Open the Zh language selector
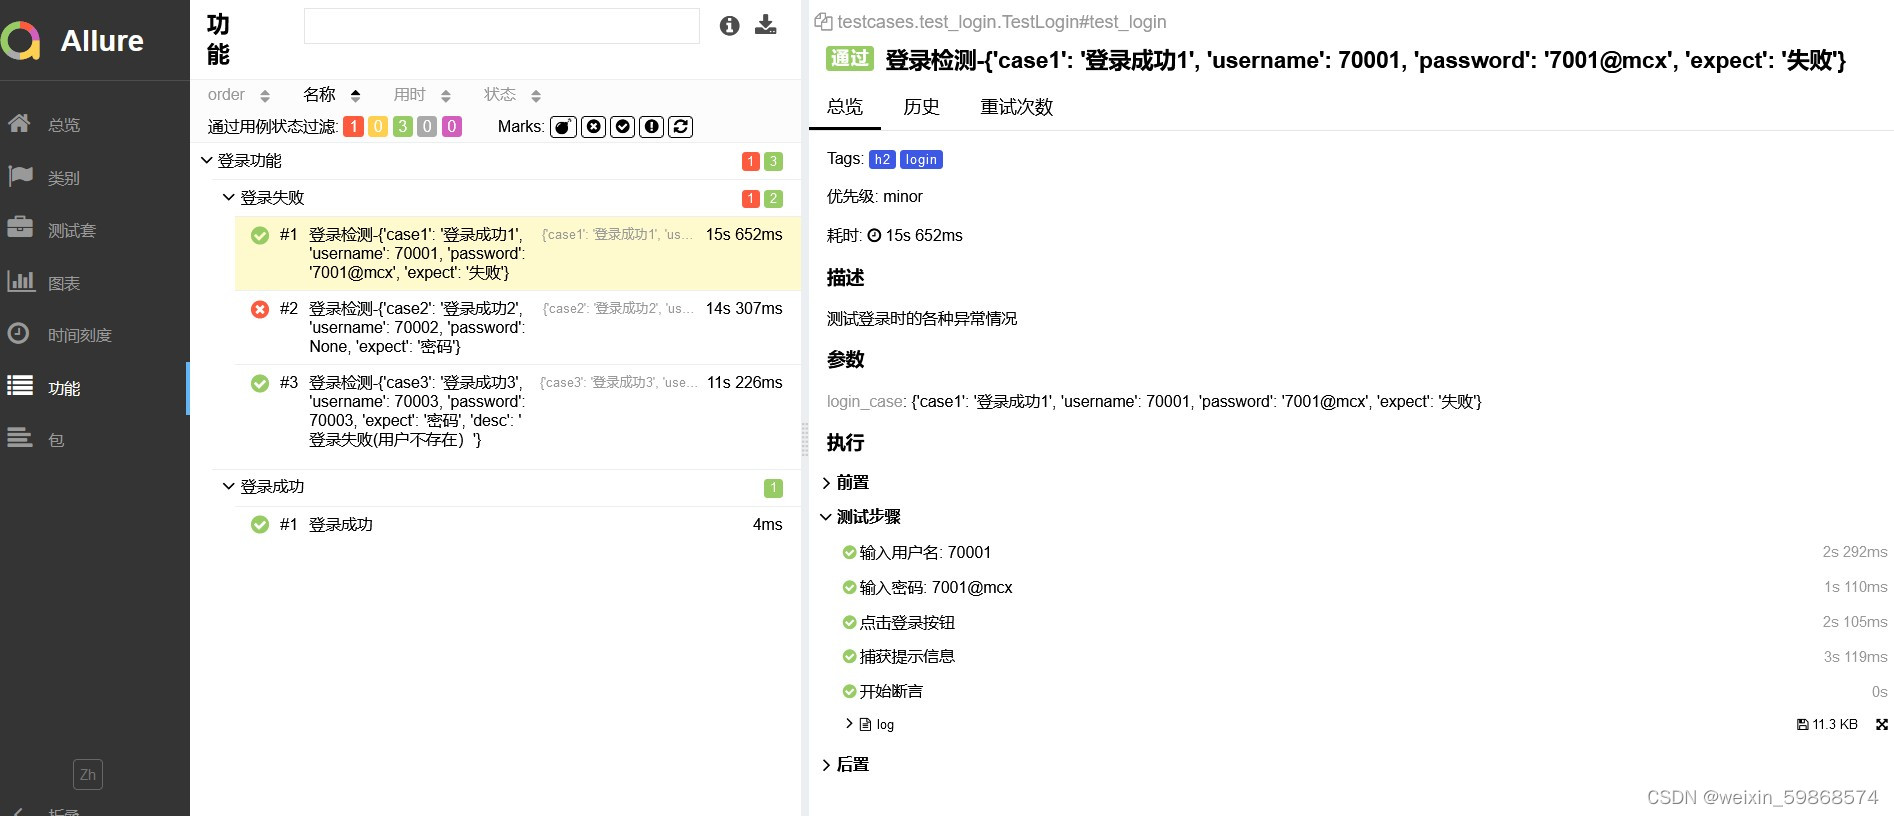Screen dimensions: 1894x816 point(88,774)
